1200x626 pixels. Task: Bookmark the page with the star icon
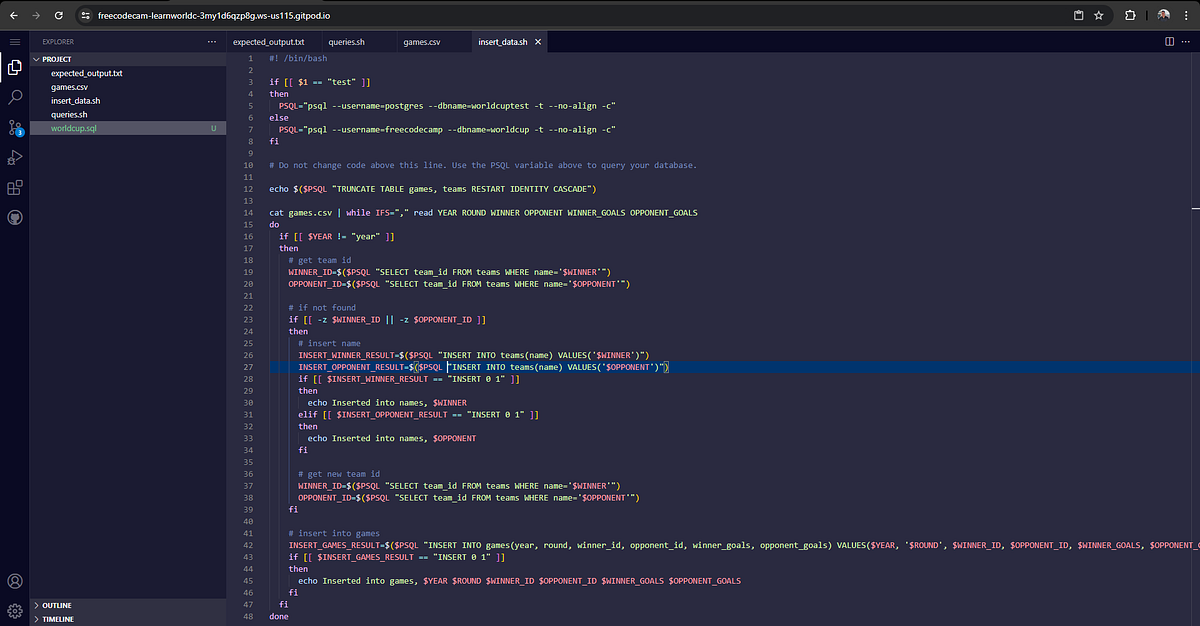[1097, 15]
